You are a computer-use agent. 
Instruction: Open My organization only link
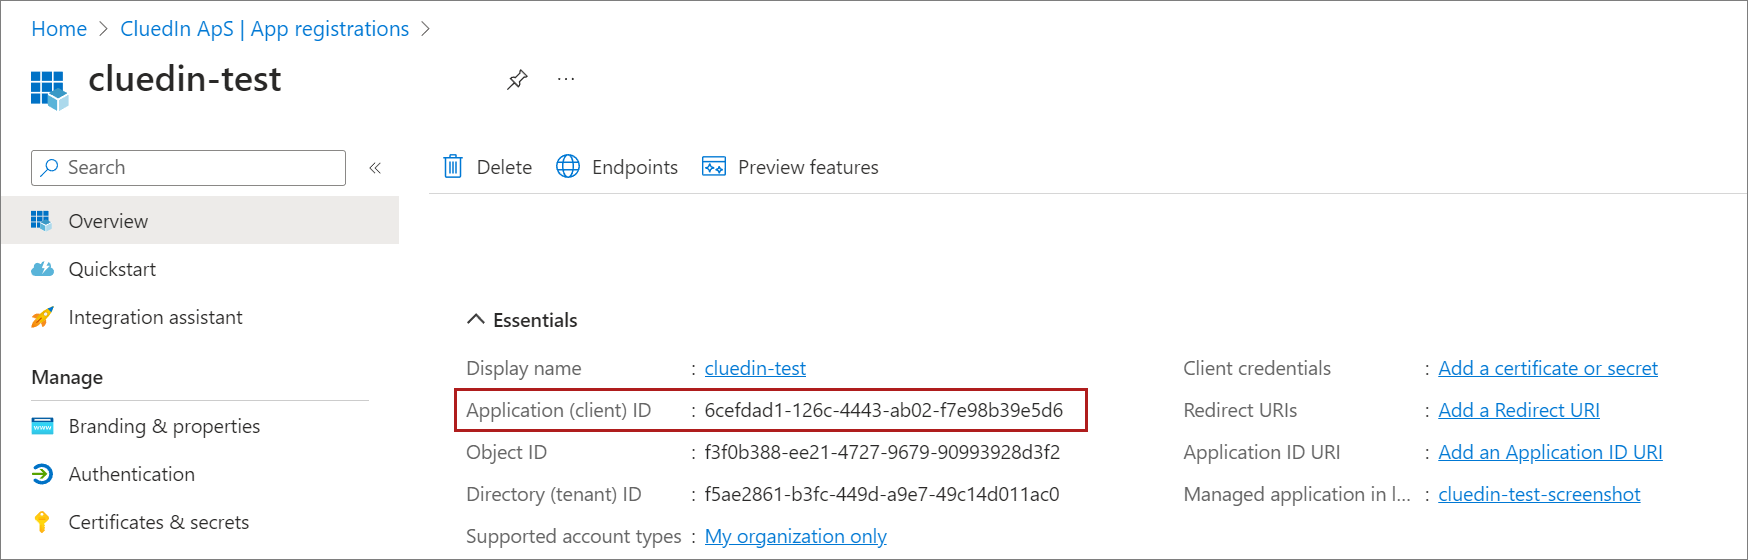[x=795, y=536]
